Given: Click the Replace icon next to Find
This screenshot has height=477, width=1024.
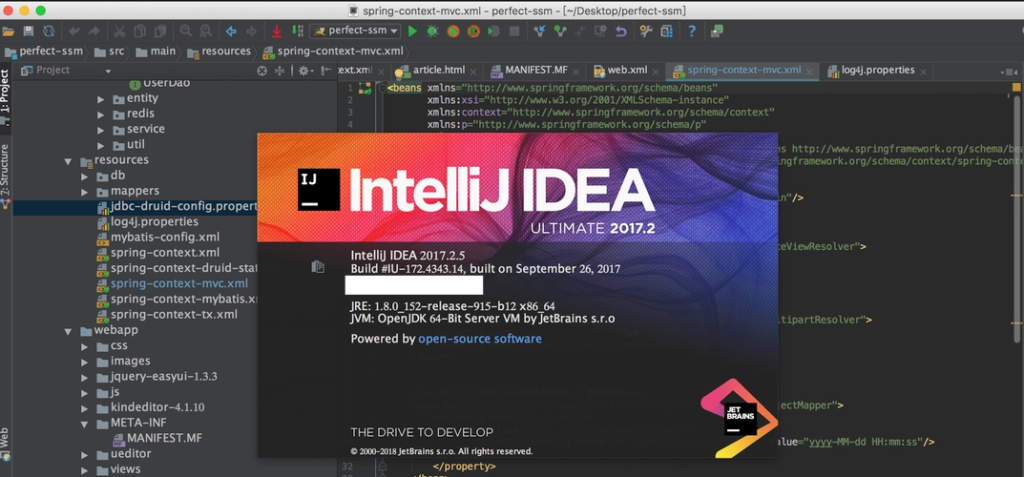Looking at the screenshot, I should click(x=205, y=31).
